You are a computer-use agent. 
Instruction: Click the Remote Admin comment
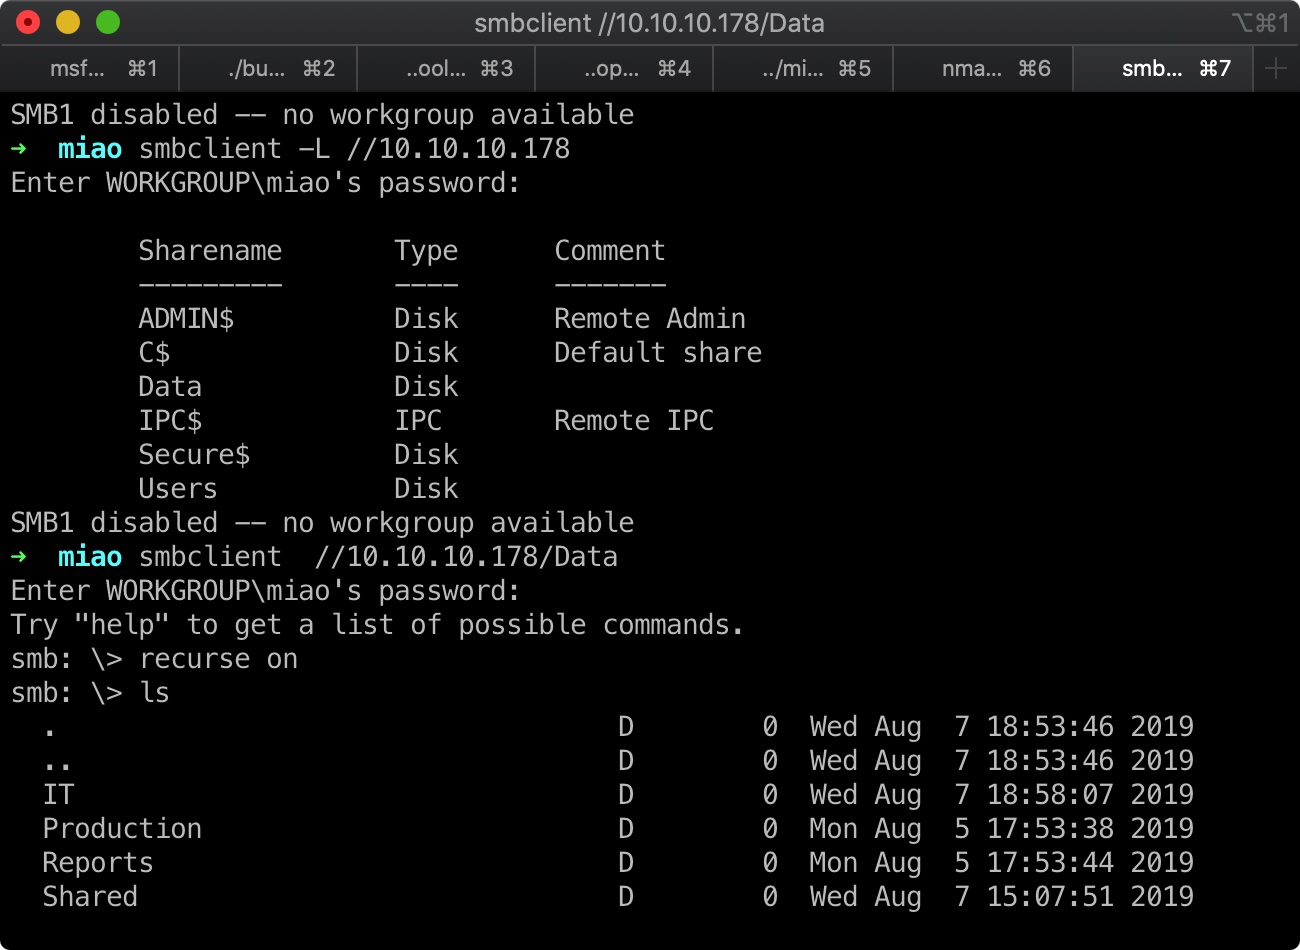tap(650, 319)
